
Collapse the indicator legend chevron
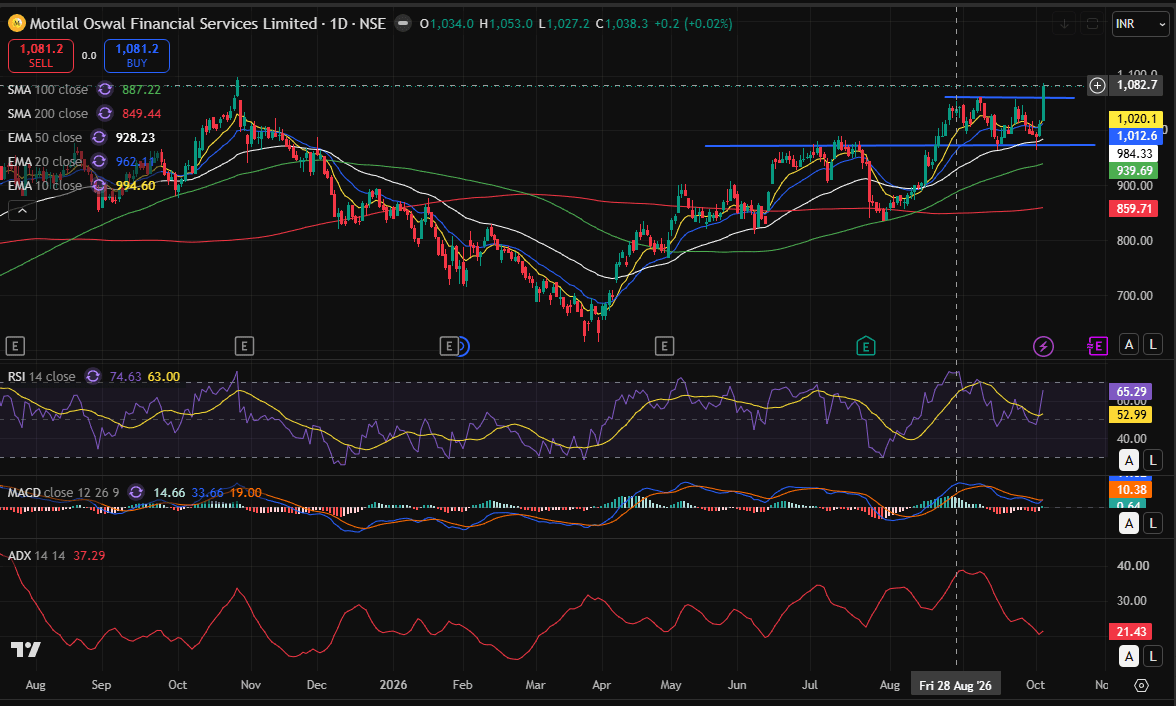(x=22, y=211)
